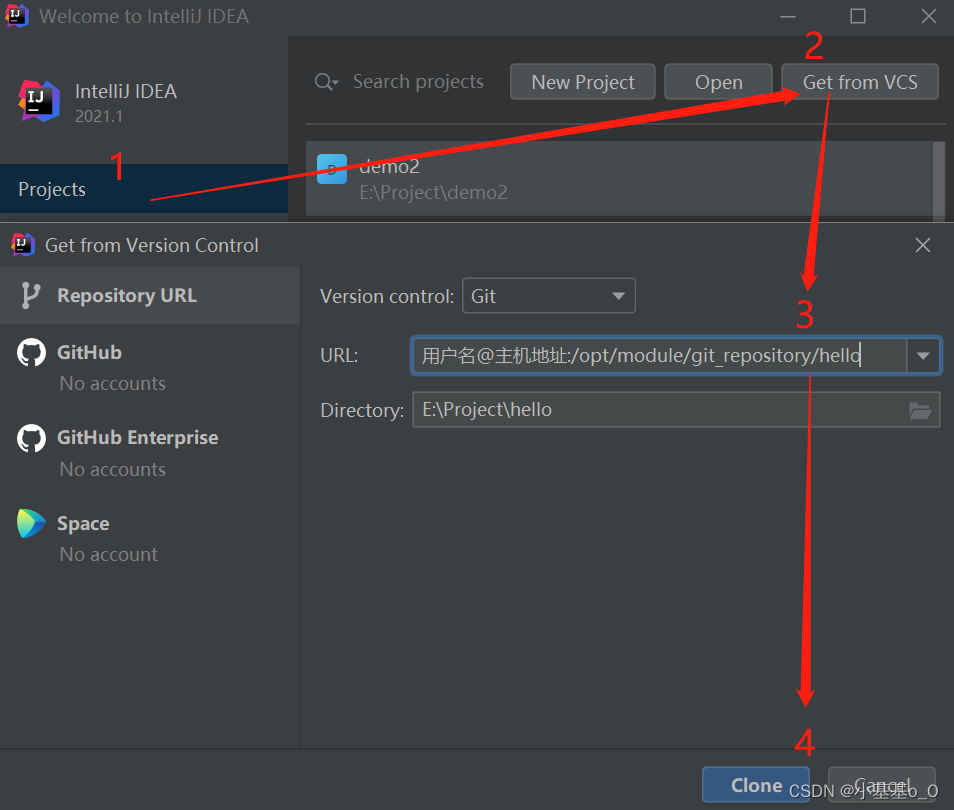
Task: Click IntelliJ icon in Get from Version Control title
Action: [x=23, y=245]
